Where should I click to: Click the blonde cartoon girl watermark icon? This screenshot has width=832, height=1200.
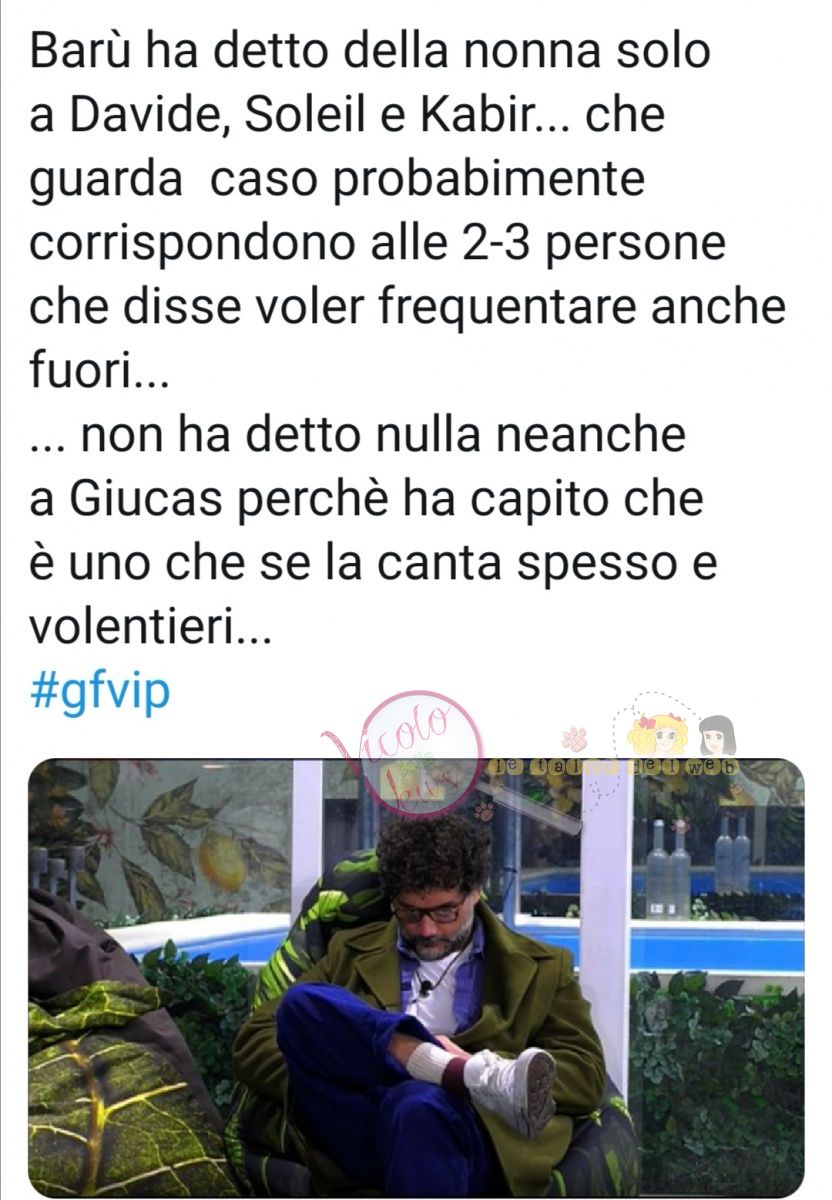(x=656, y=735)
